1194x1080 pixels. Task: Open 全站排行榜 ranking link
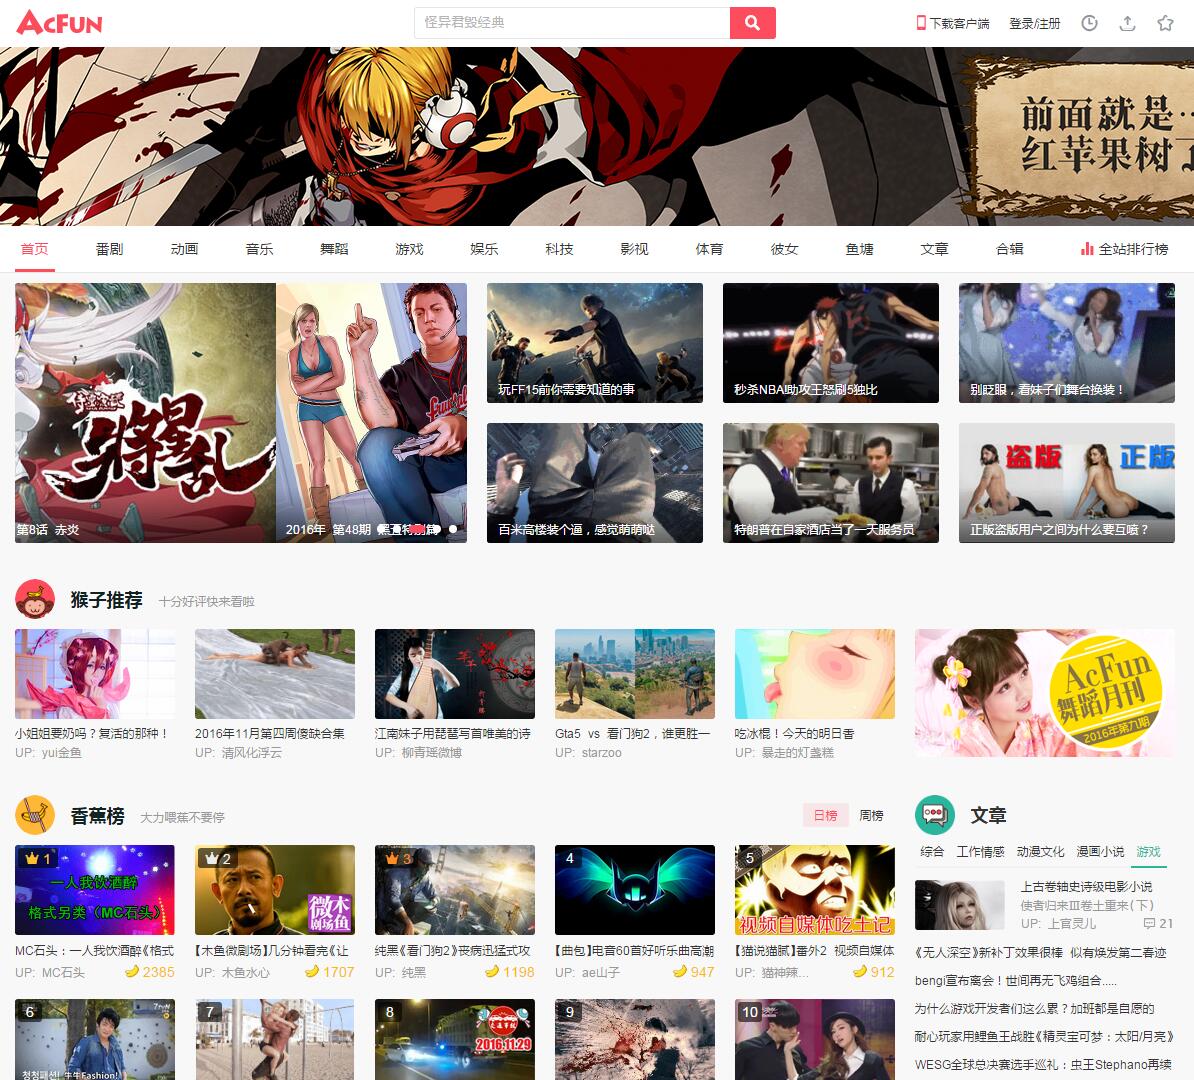coord(1133,249)
